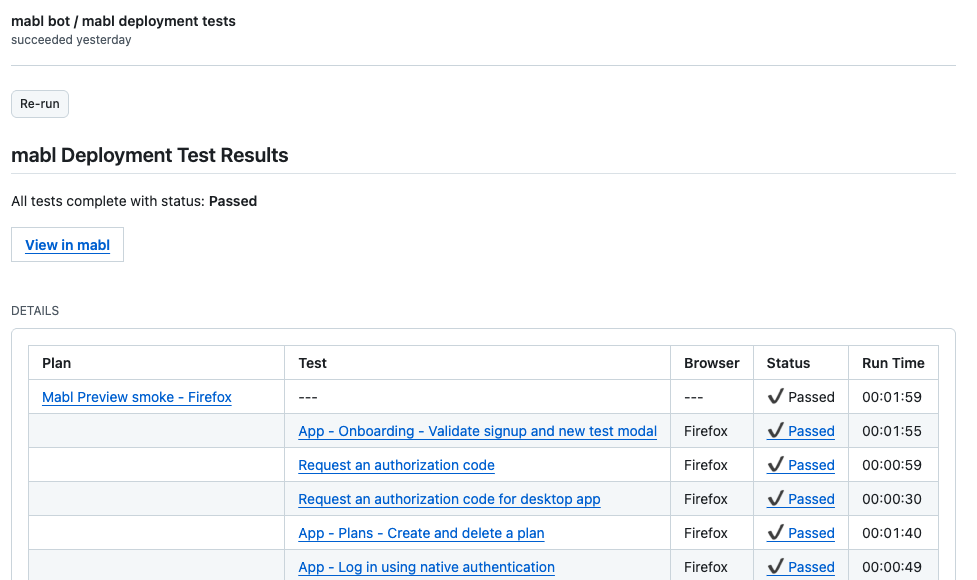Screen dimensions: 977x580
Task: Open the Log in using native authentication test
Action: [426, 567]
